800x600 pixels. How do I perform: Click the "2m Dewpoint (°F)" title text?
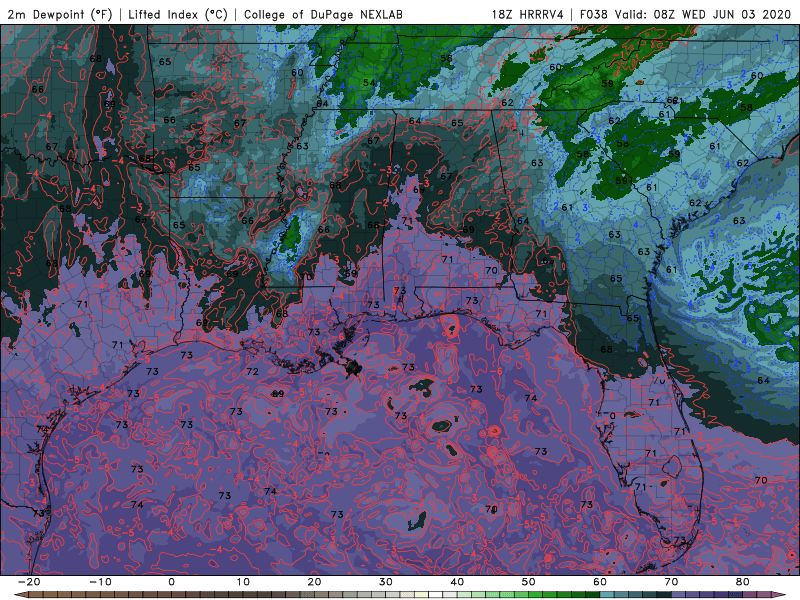click(60, 14)
